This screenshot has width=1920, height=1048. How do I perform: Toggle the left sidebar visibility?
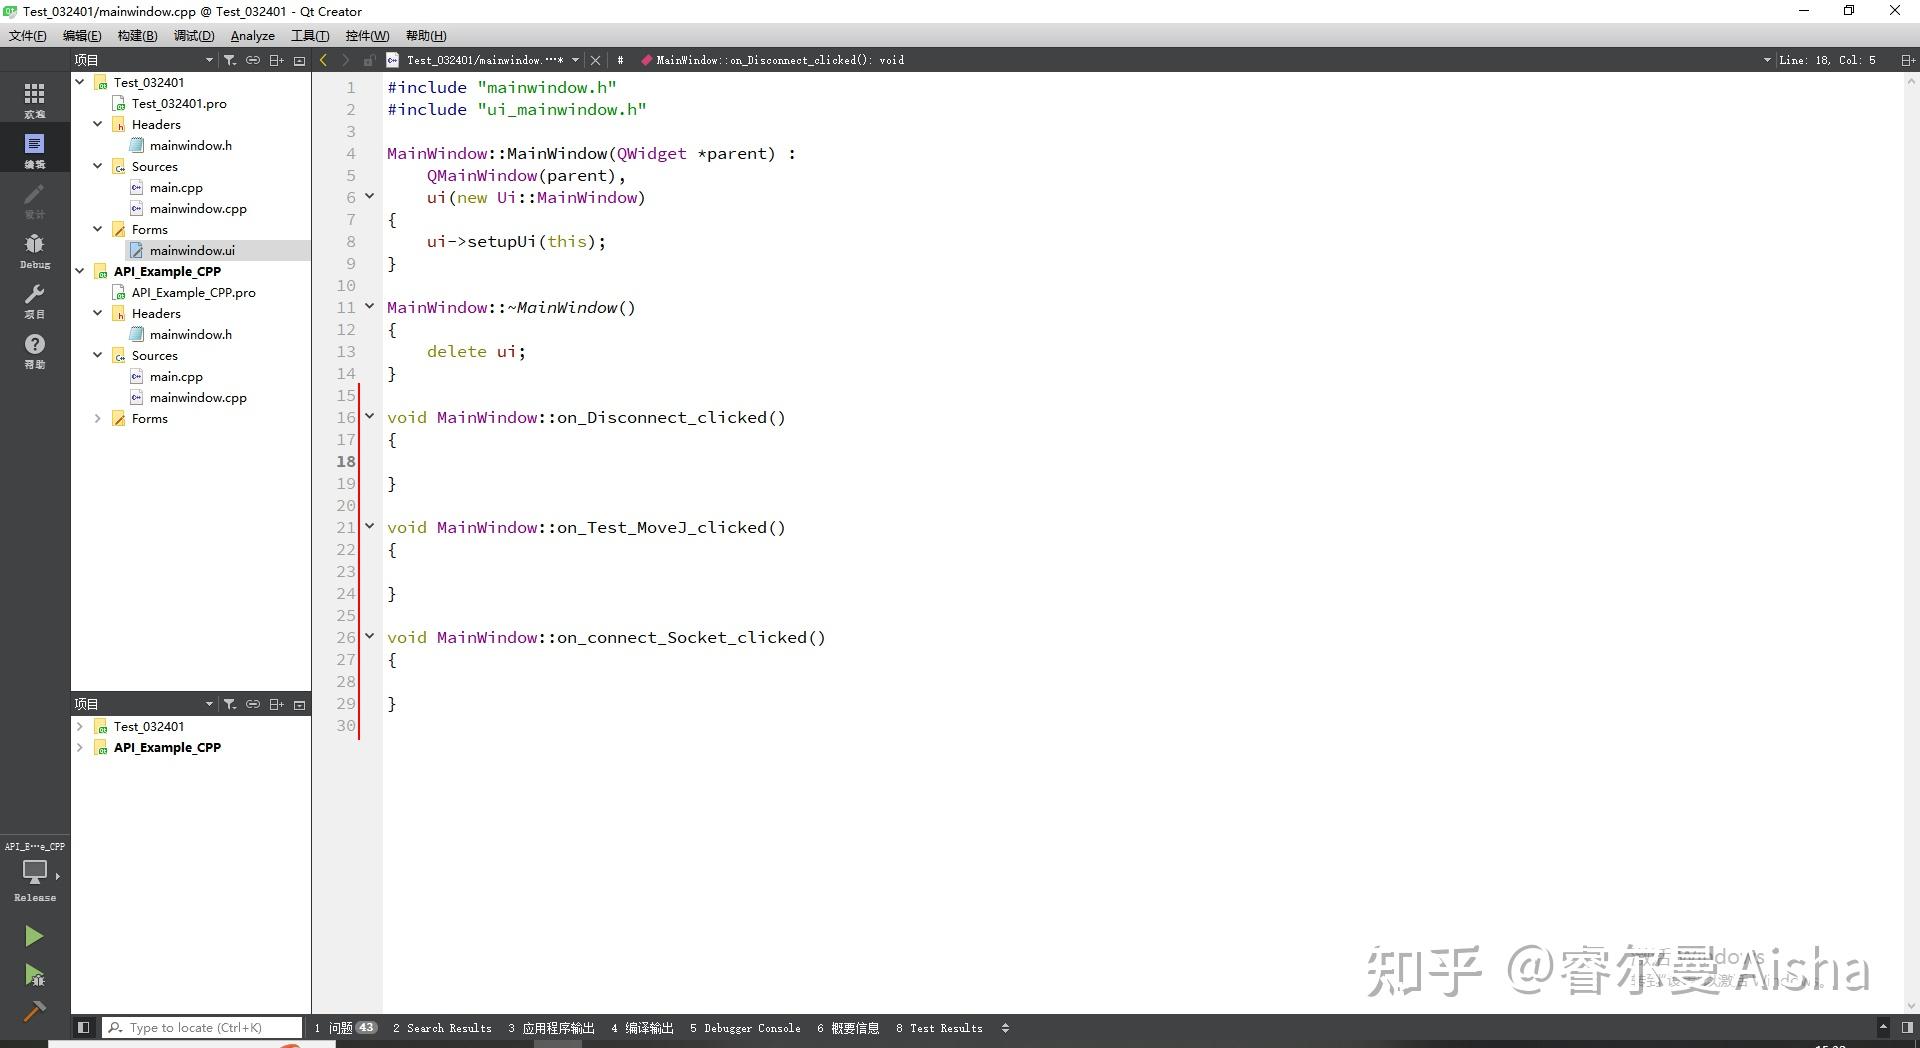click(83, 1027)
